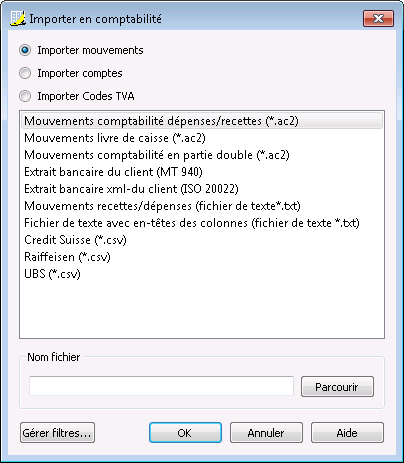Screen dimensions: 404x463
Task: Select Importer Codes TVA radio button
Action: click(x=25, y=96)
